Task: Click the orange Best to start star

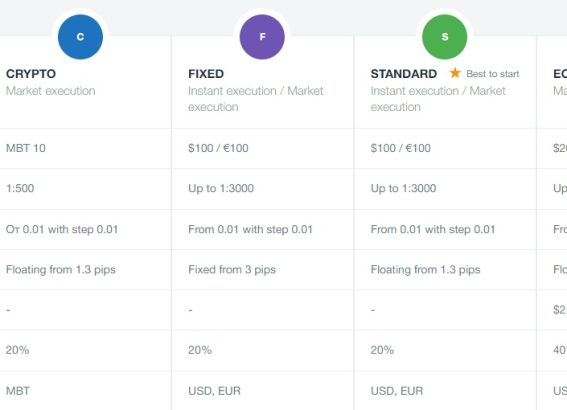Action: 455,73
